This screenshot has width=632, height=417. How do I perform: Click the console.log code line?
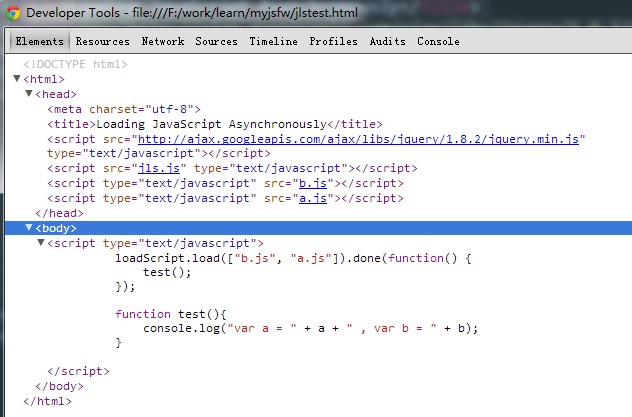[311, 329]
